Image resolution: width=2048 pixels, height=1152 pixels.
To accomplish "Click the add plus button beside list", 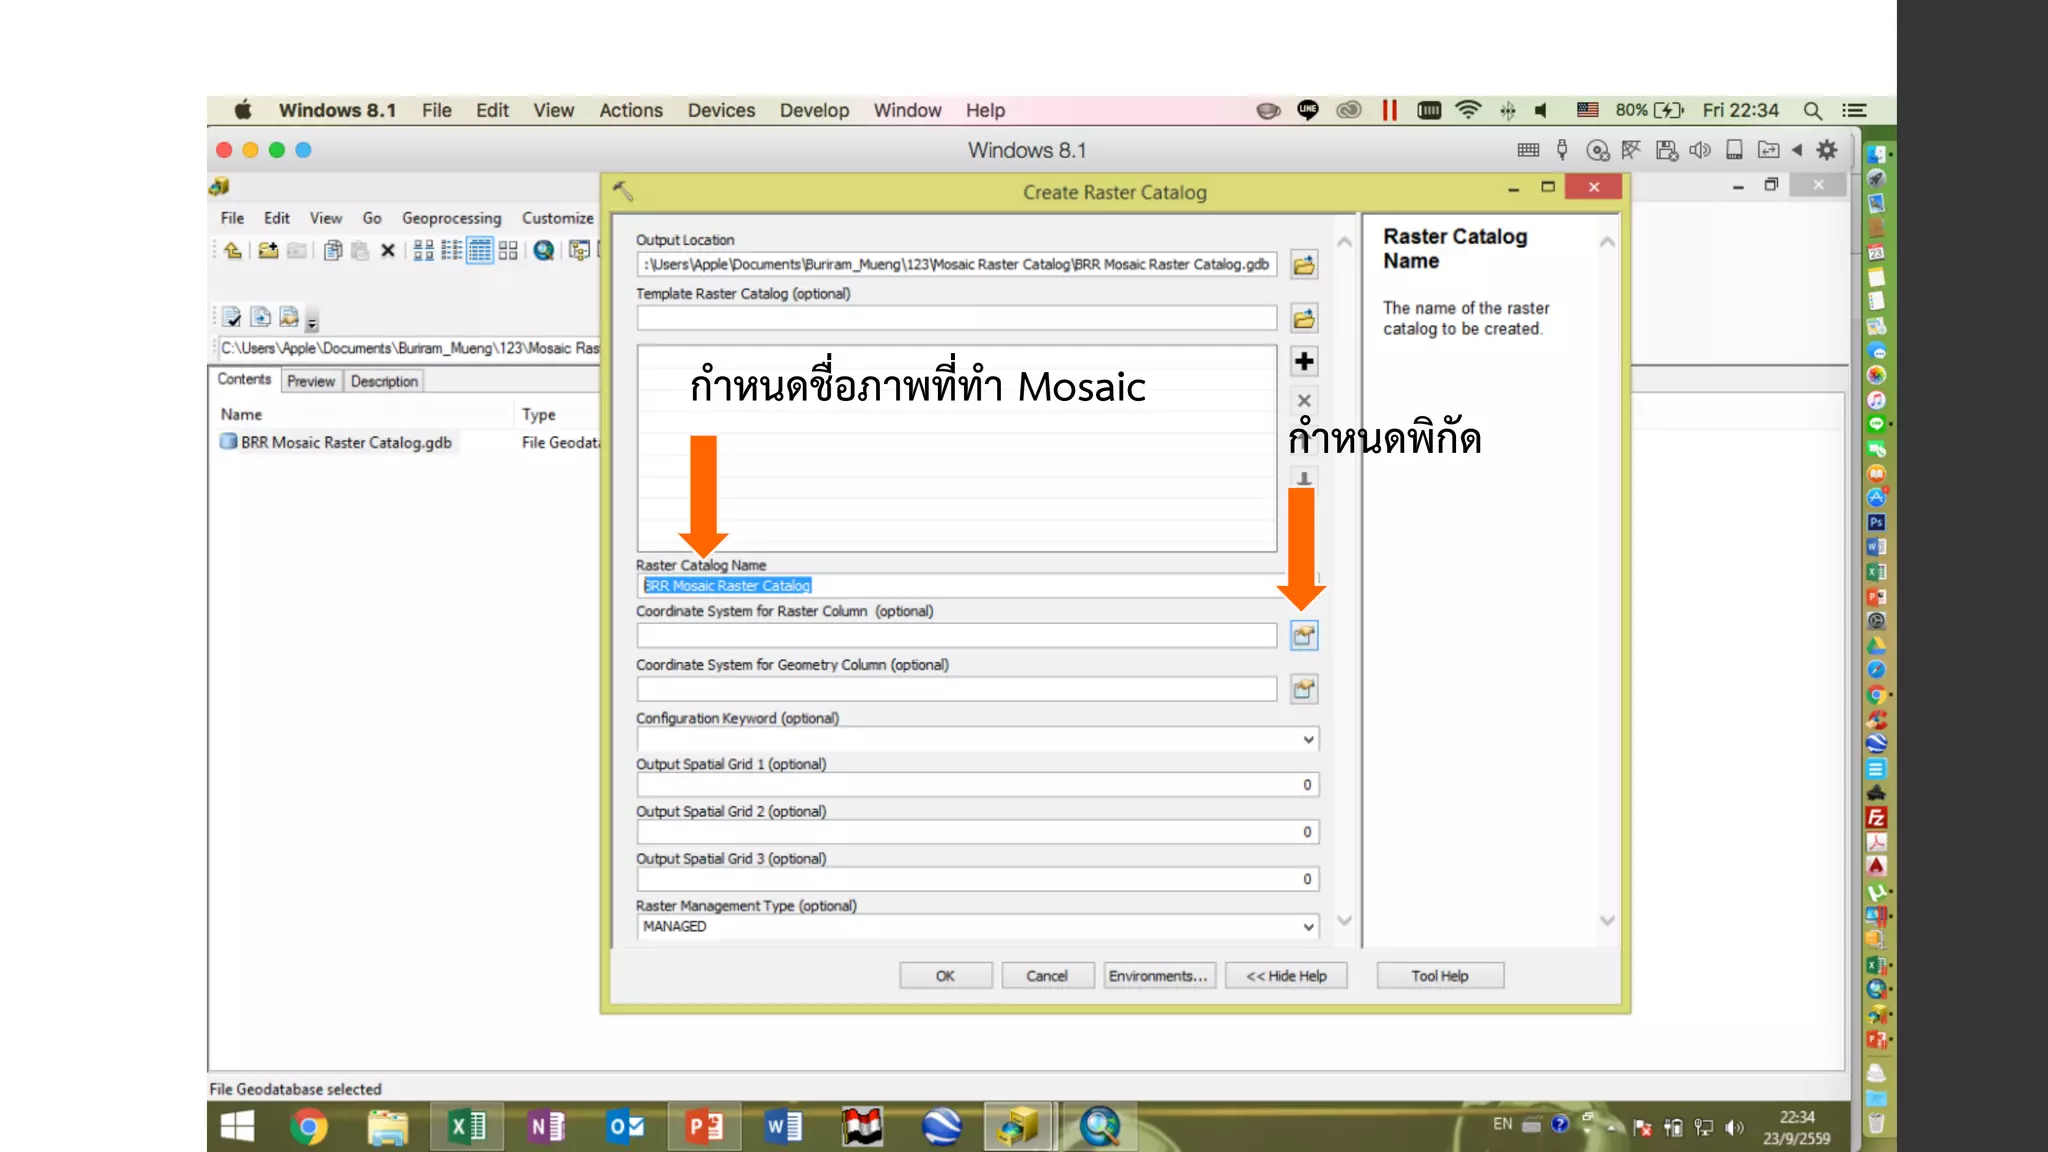I will tap(1304, 361).
